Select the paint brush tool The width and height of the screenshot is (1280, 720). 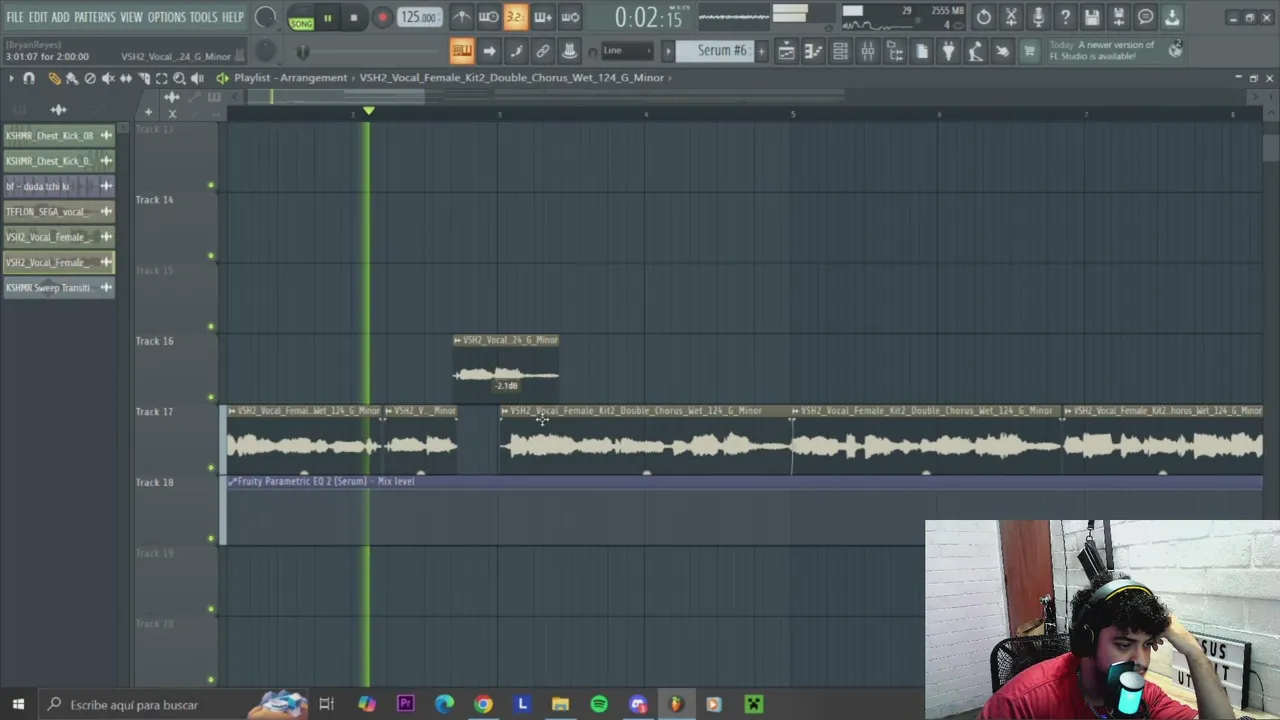(72, 78)
